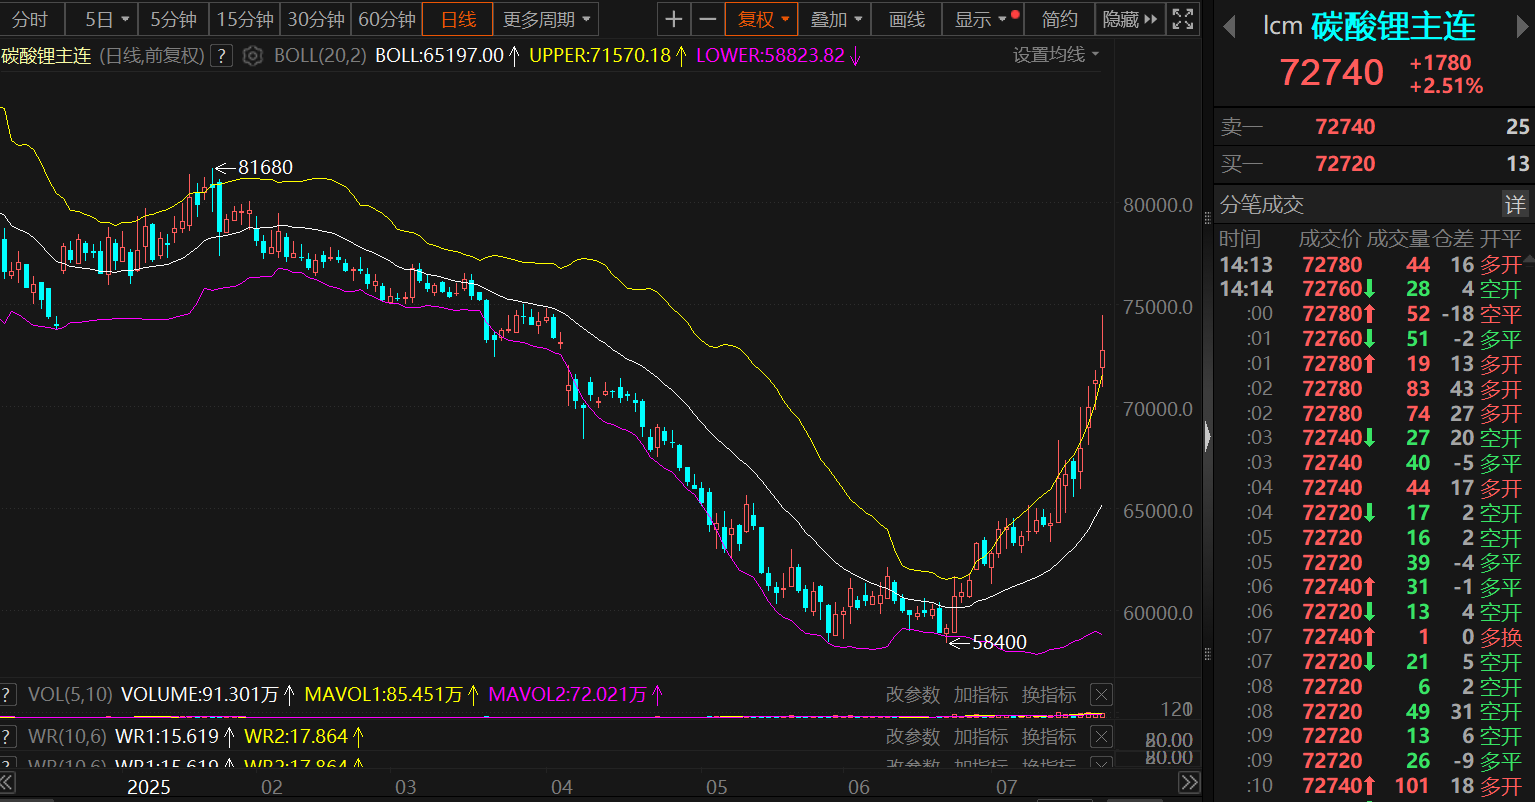
Task: Zoom out chart with minus button
Action: pyautogui.click(x=708, y=19)
